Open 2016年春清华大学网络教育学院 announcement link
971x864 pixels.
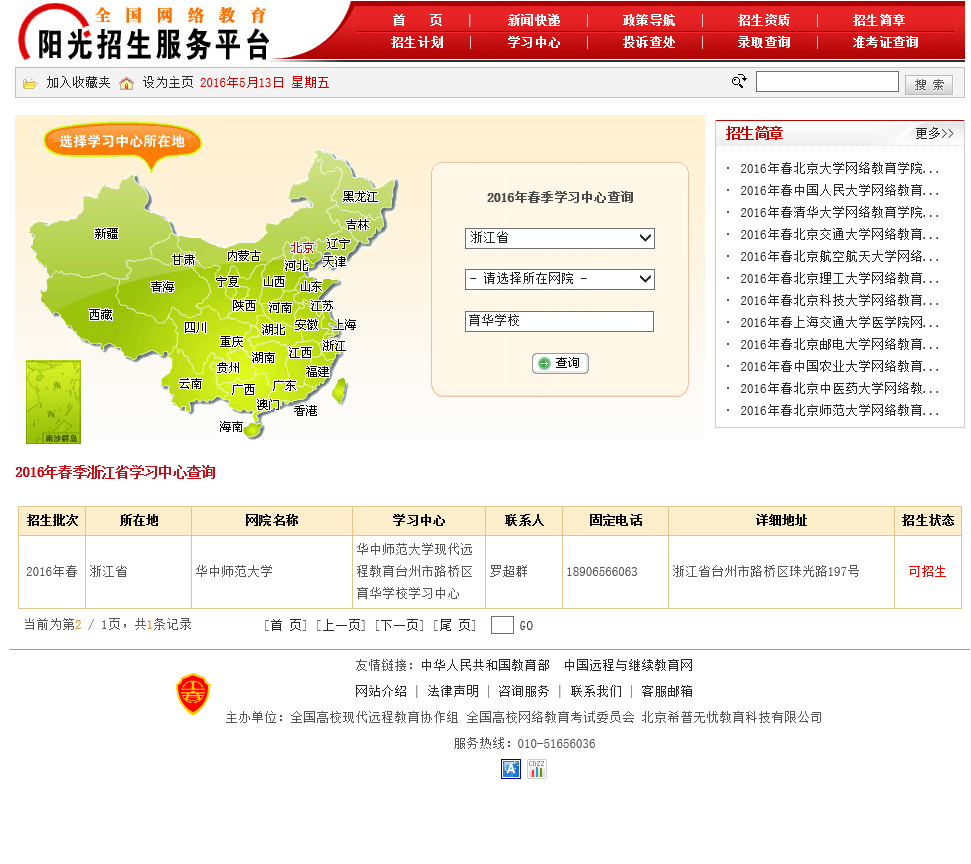click(839, 212)
